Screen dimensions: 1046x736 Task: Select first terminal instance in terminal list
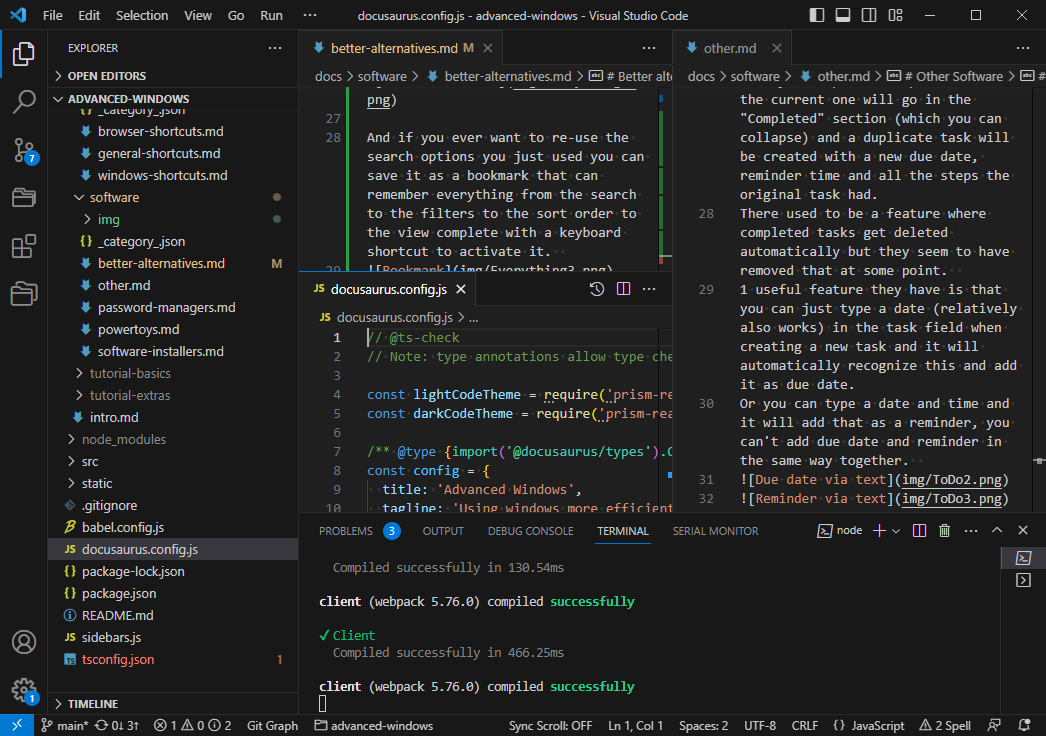(1023, 558)
